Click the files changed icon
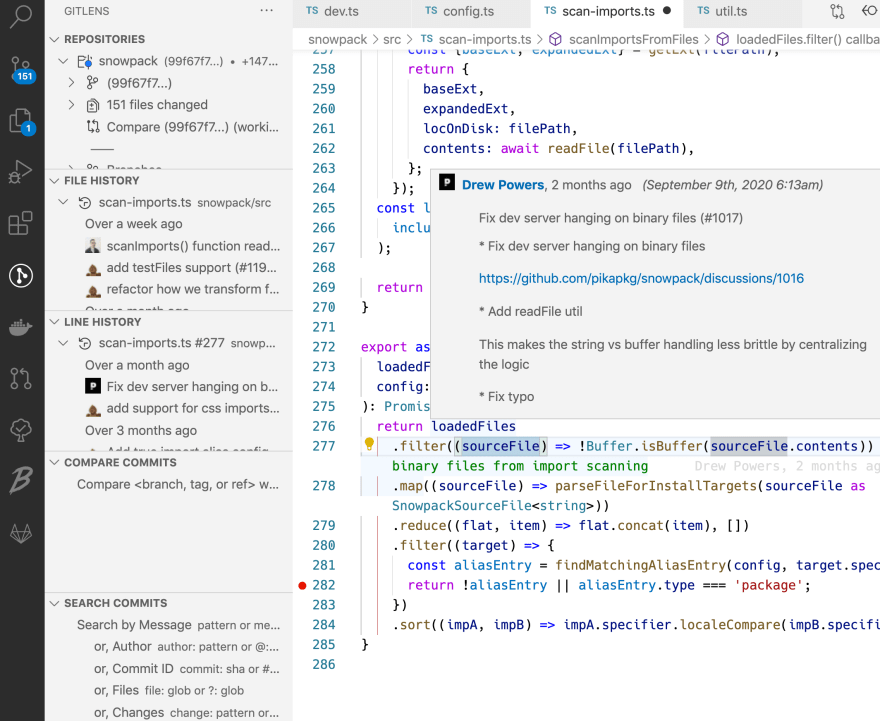Image resolution: width=880 pixels, height=721 pixels. click(93, 105)
